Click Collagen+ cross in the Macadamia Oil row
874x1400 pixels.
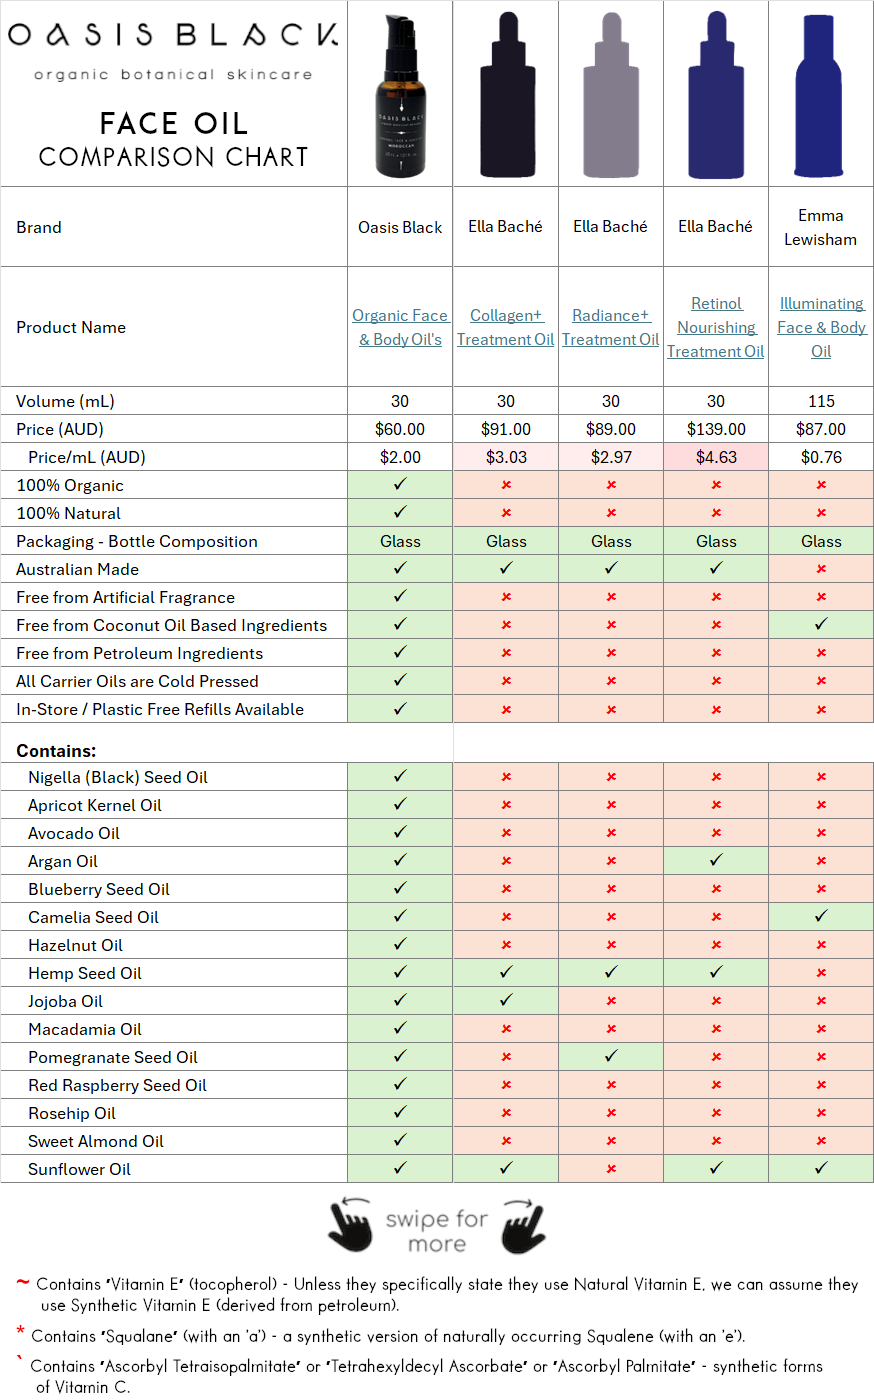(x=506, y=1029)
